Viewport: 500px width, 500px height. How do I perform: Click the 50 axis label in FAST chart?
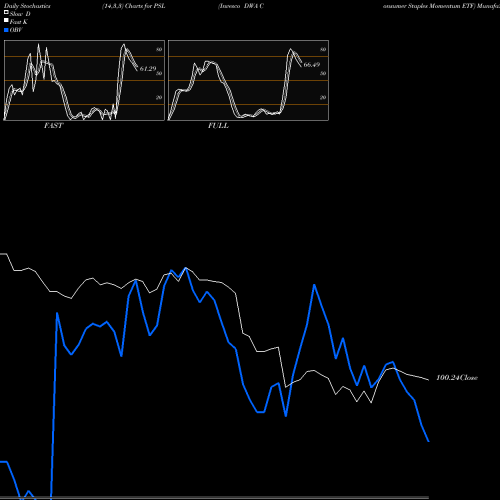159,73
